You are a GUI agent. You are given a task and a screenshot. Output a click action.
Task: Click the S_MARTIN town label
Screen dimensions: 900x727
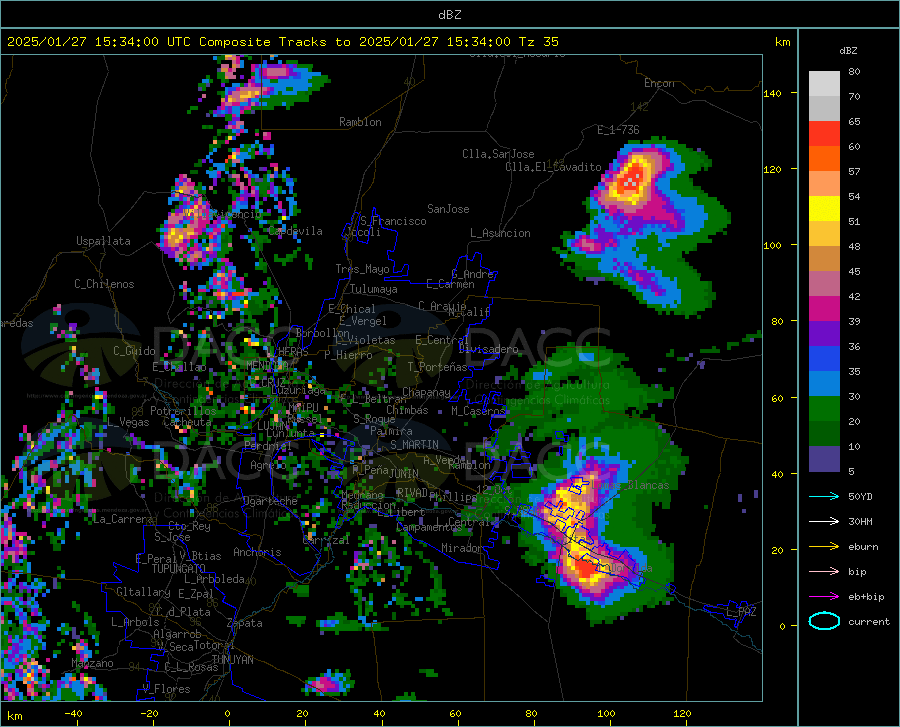(414, 445)
